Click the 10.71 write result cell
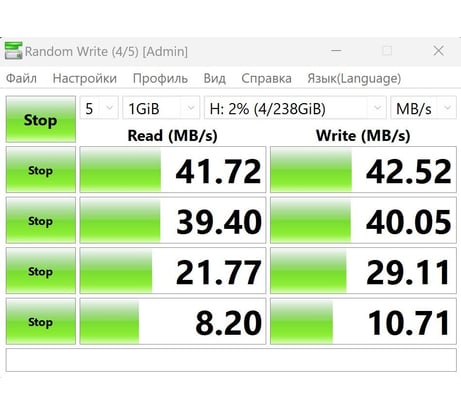This screenshot has height=415, width=461. (x=363, y=321)
